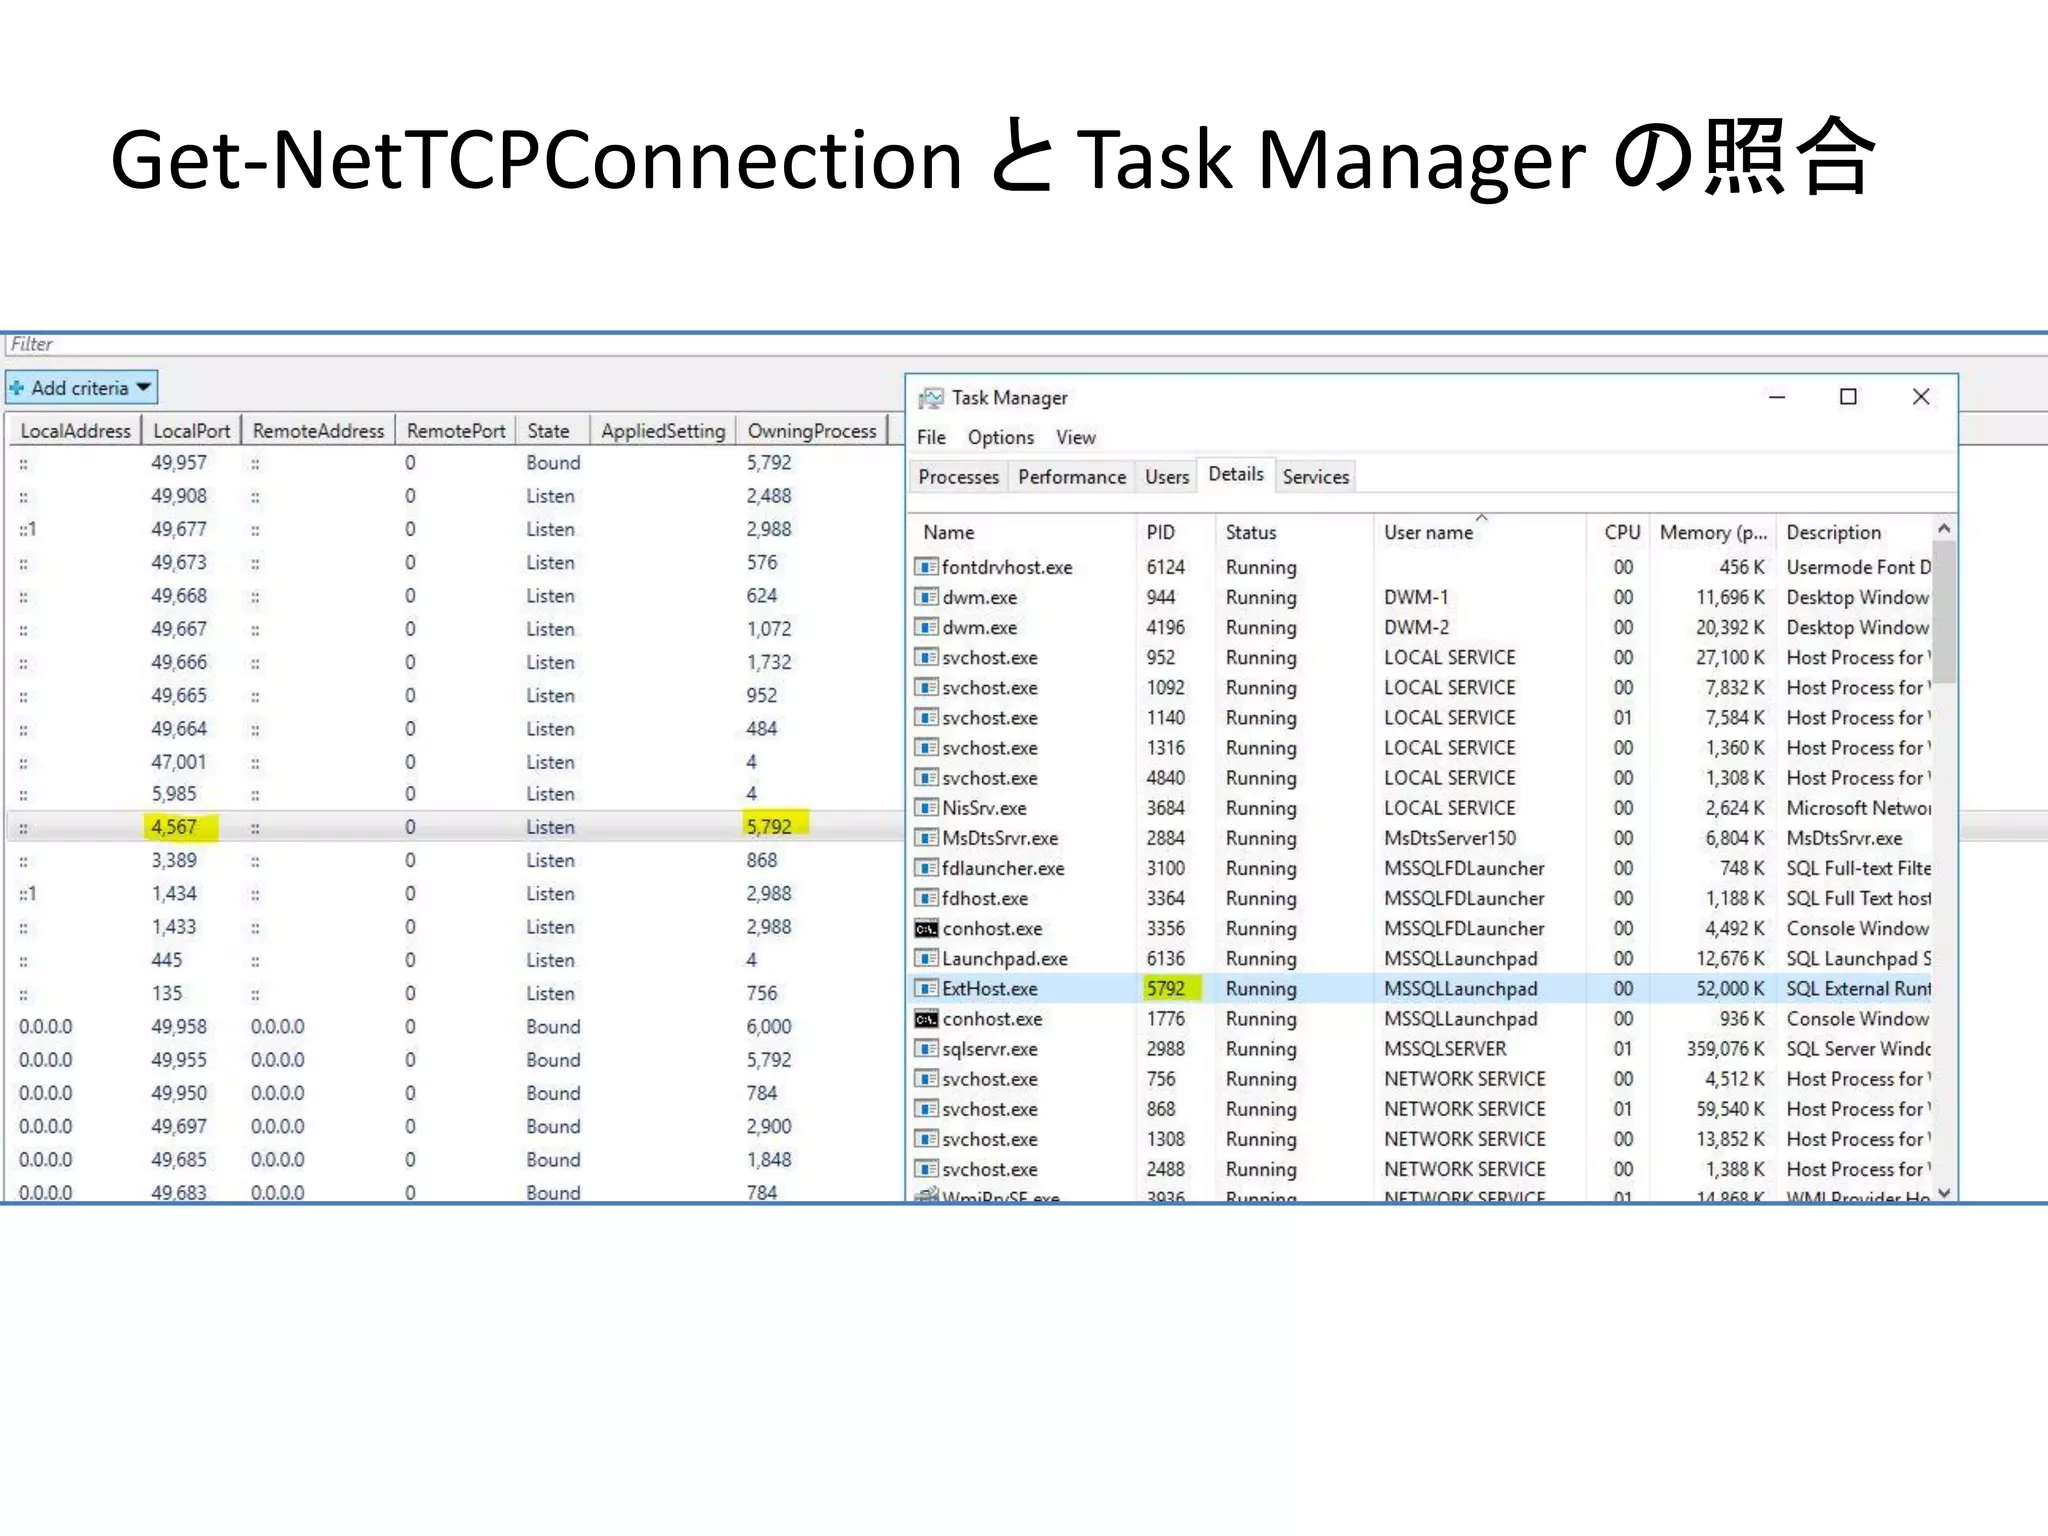The image size is (2048, 1536).
Task: Select the row with LocalPort 47,001
Action: [455, 762]
